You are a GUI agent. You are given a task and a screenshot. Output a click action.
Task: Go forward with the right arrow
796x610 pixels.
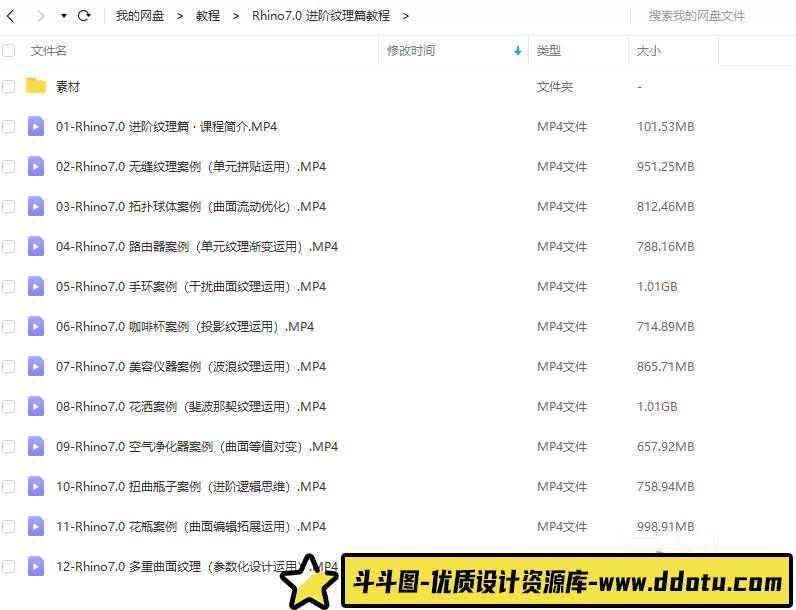click(41, 16)
